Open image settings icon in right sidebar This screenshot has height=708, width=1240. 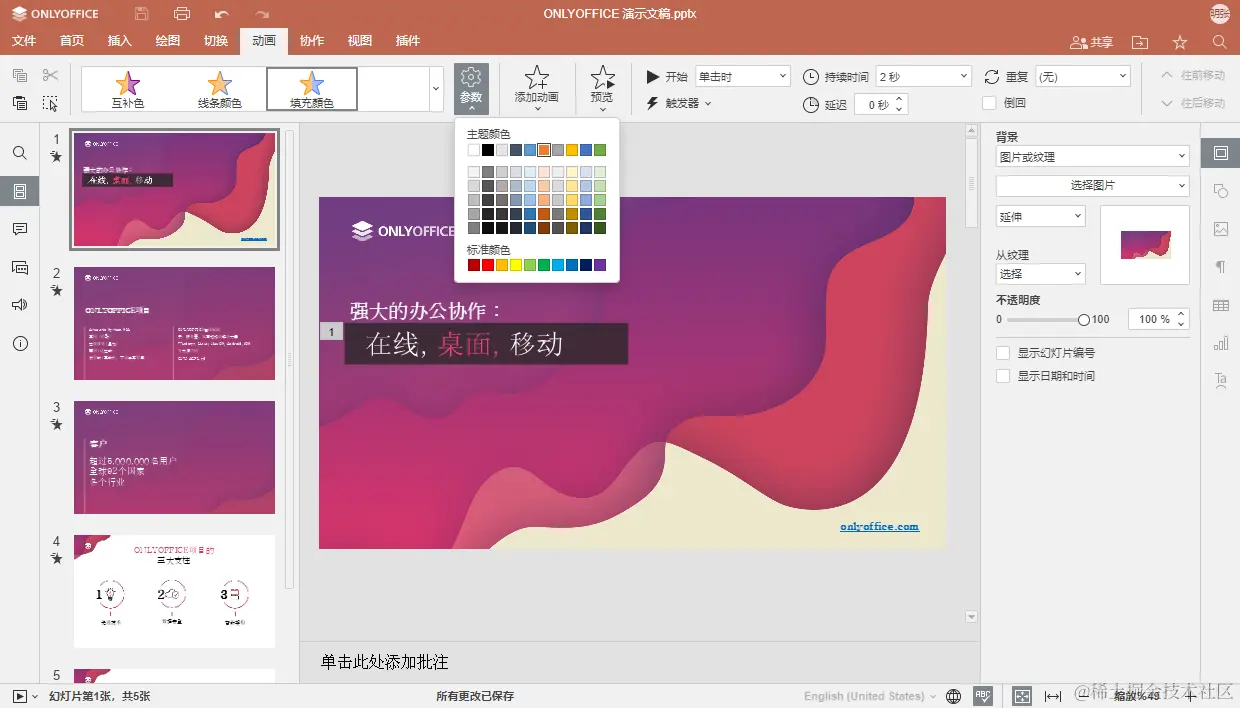(x=1221, y=229)
